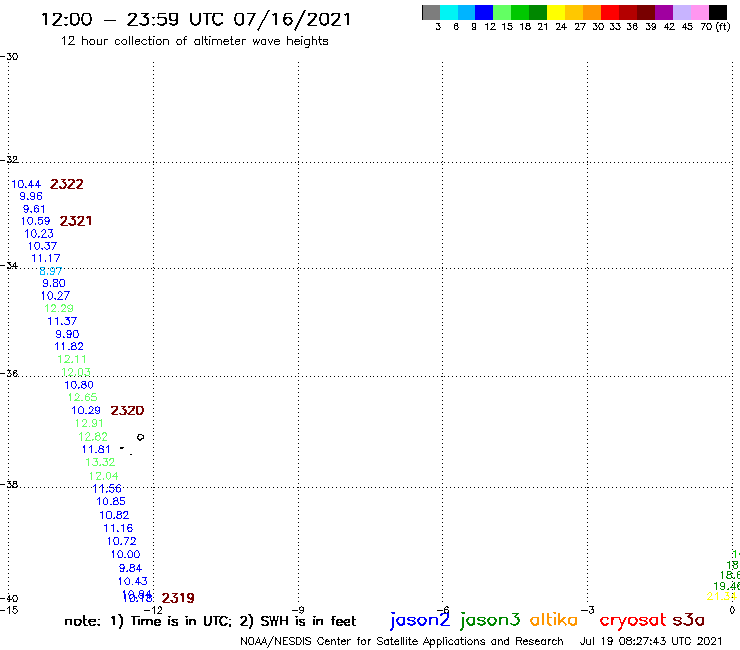
Task: Click the latitude axis label -38
Action: (x=9, y=484)
